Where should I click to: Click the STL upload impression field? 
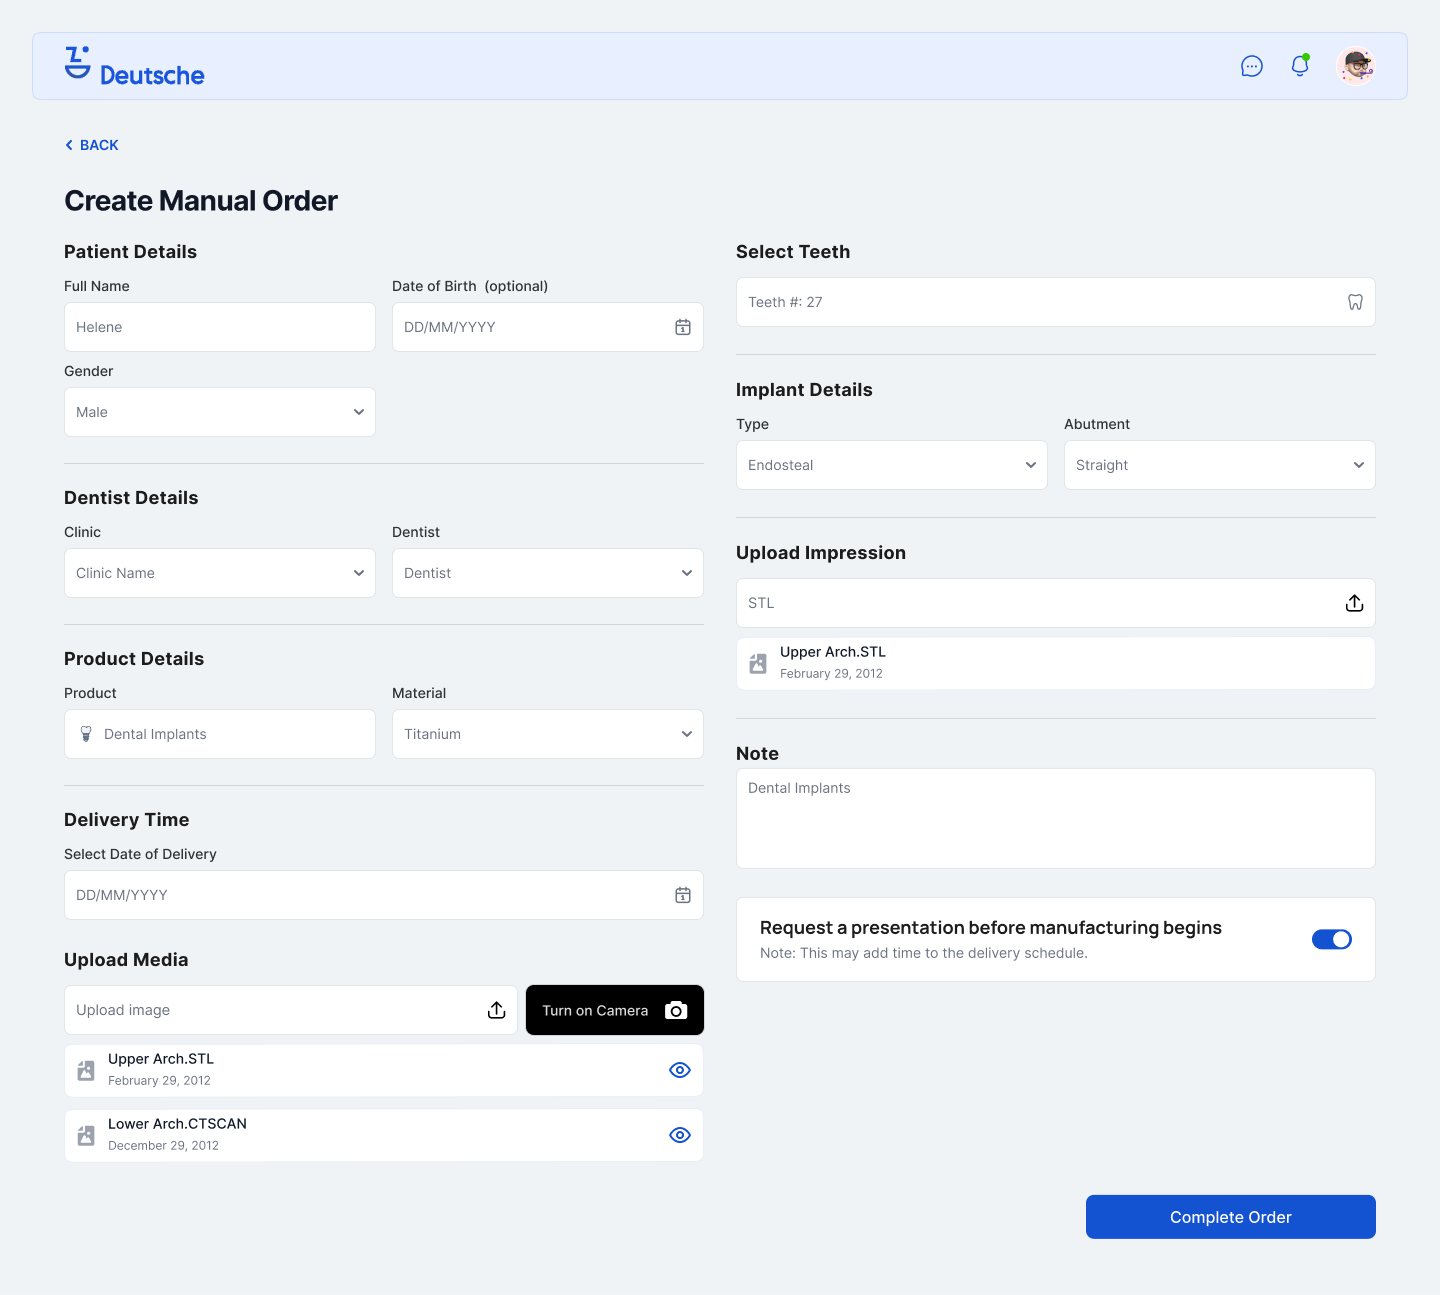tap(1056, 603)
